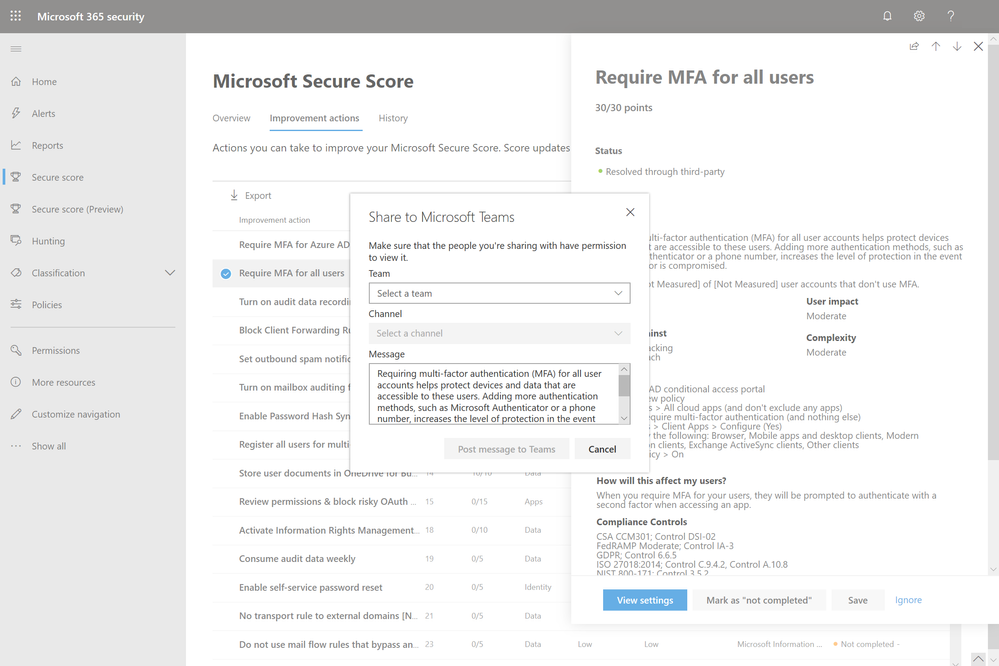Select Enable self-service password reset row

(391, 588)
